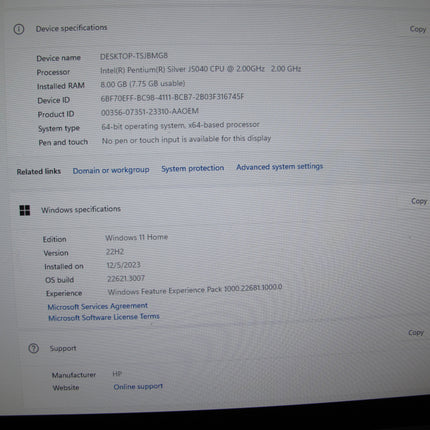
Task: Open Microsoft Services Agreement link
Action: pyautogui.click(x=98, y=306)
